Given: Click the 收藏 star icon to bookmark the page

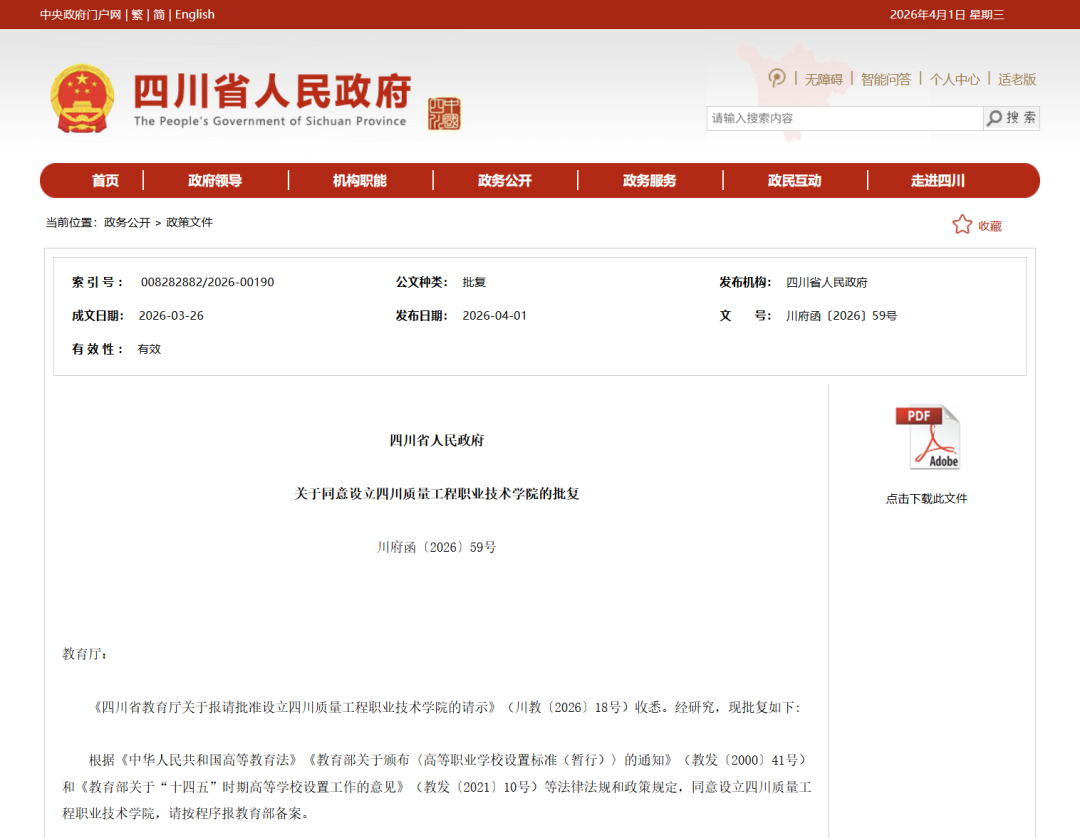Looking at the screenshot, I should pyautogui.click(x=962, y=224).
